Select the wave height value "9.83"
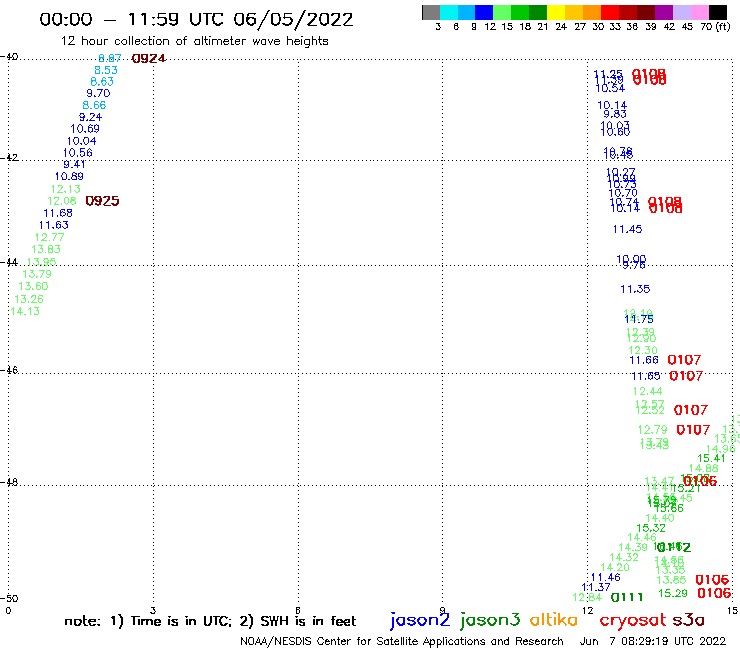The width and height of the screenshot is (740, 650). [615, 114]
